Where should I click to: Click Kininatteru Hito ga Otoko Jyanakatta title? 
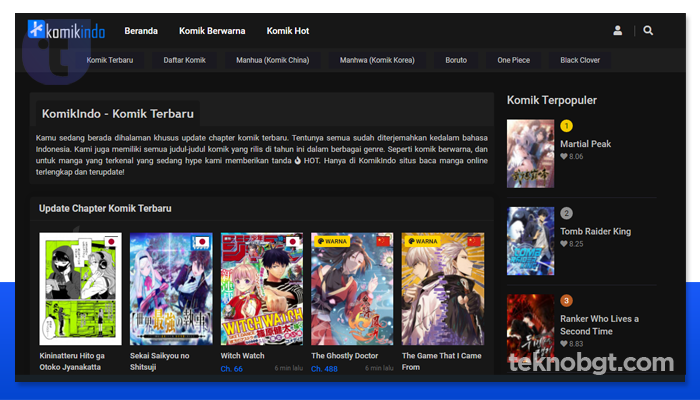pos(72,361)
